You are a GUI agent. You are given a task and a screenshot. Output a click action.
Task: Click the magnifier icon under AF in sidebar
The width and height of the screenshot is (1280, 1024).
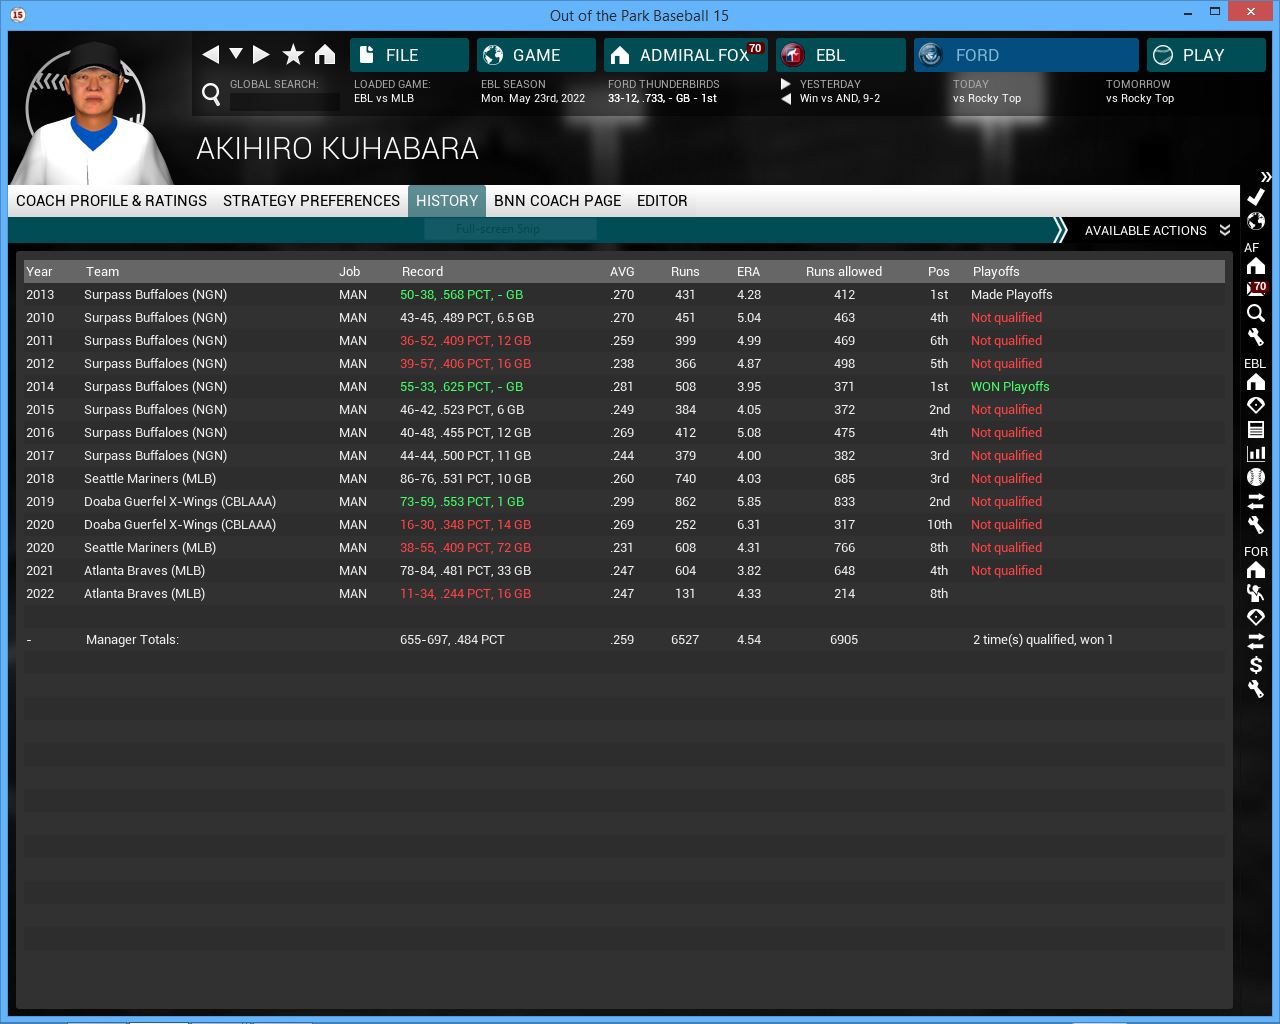[1256, 313]
